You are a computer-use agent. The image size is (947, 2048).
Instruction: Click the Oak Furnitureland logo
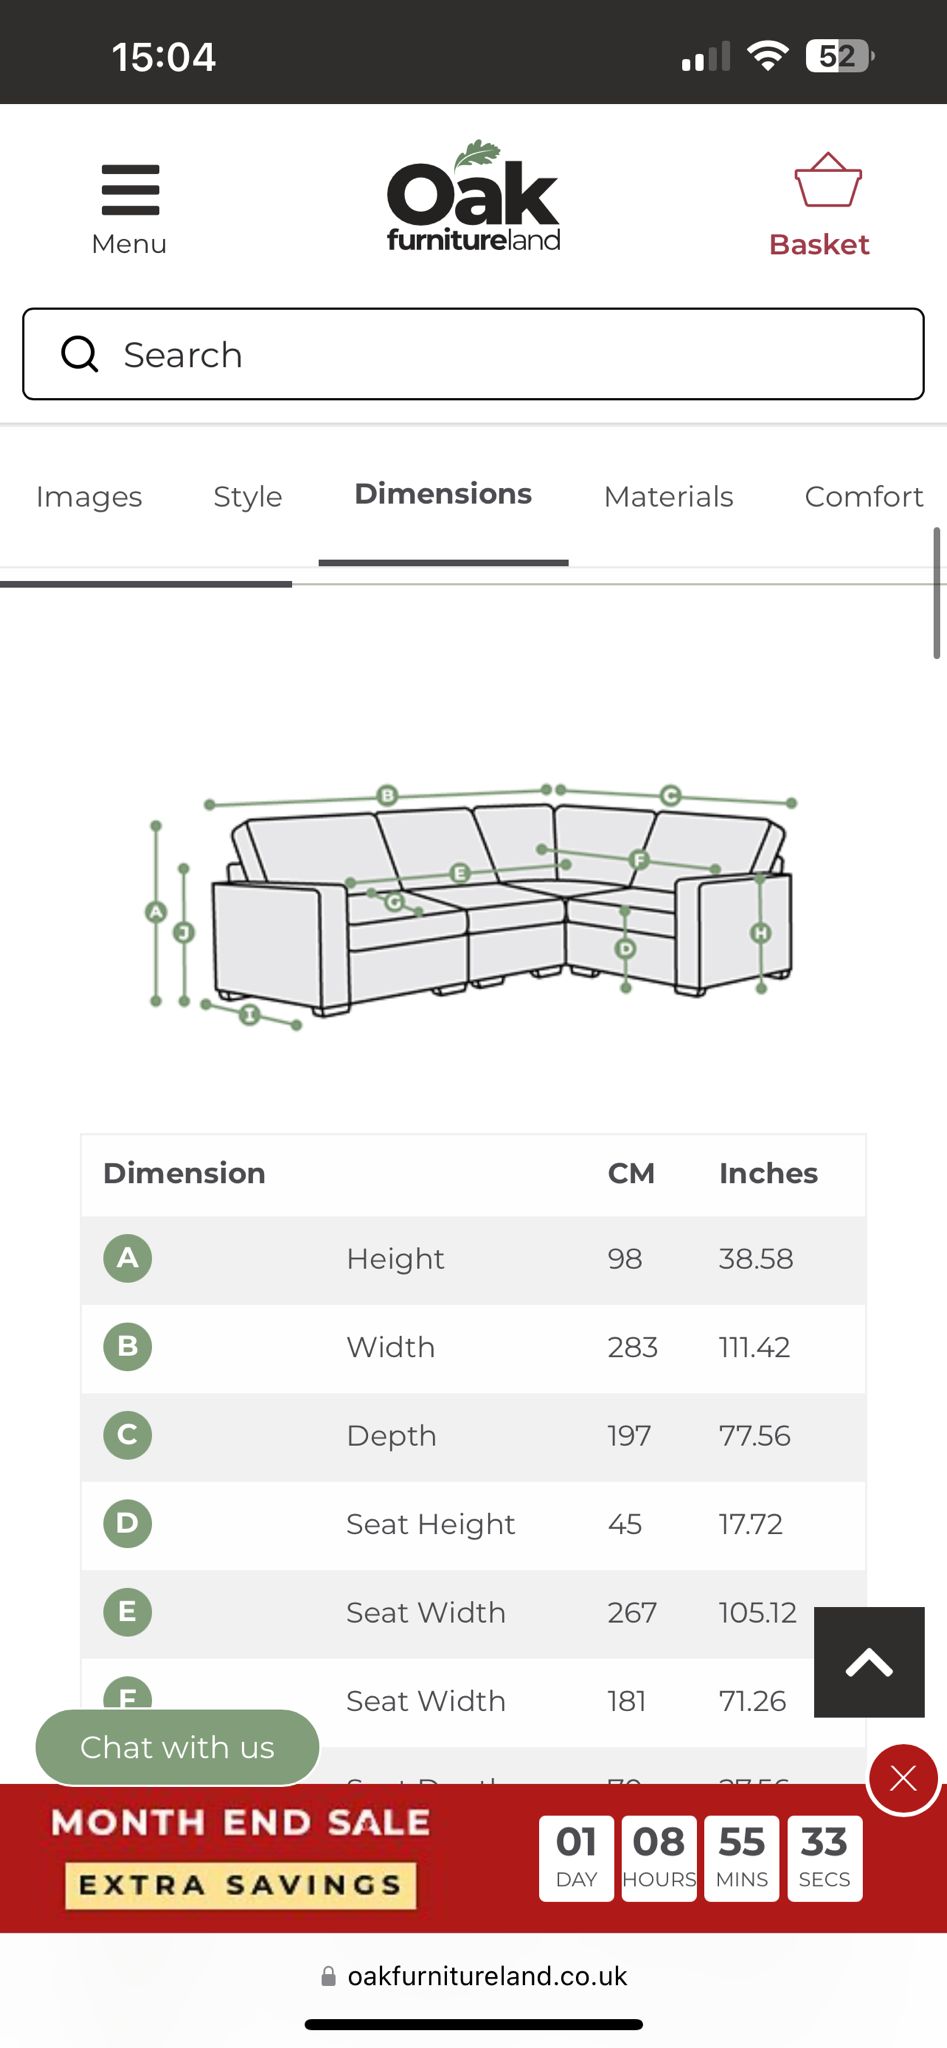tap(473, 198)
